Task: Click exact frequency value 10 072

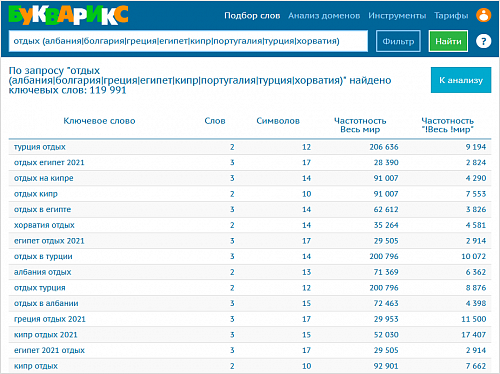Action: pyautogui.click(x=474, y=257)
